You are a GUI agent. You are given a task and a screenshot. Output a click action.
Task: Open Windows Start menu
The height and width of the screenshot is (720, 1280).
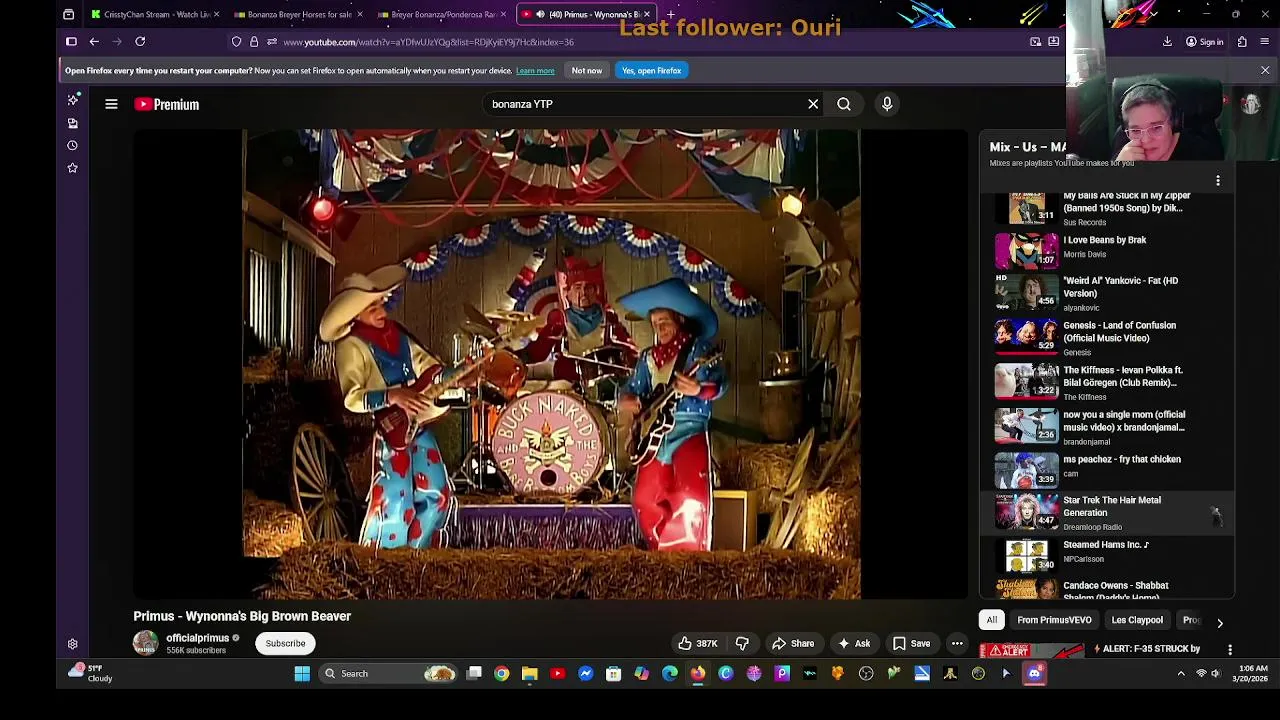coord(302,674)
